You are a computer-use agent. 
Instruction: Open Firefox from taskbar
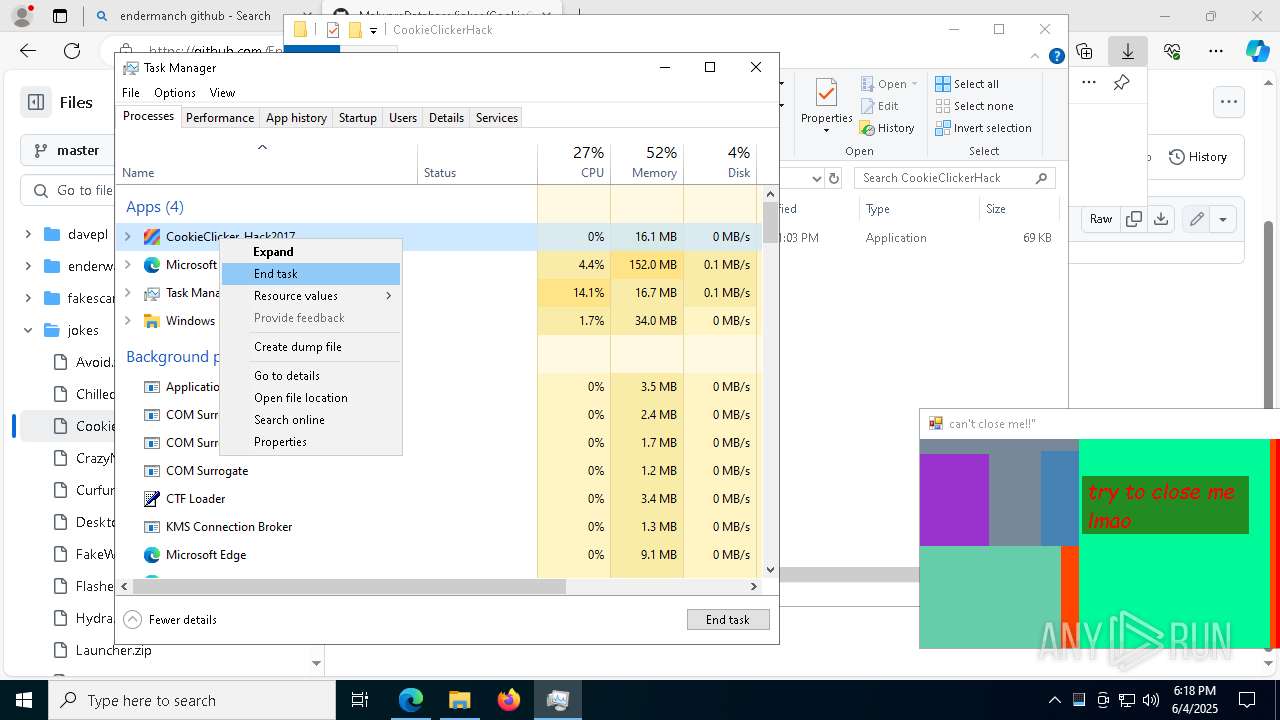(509, 700)
